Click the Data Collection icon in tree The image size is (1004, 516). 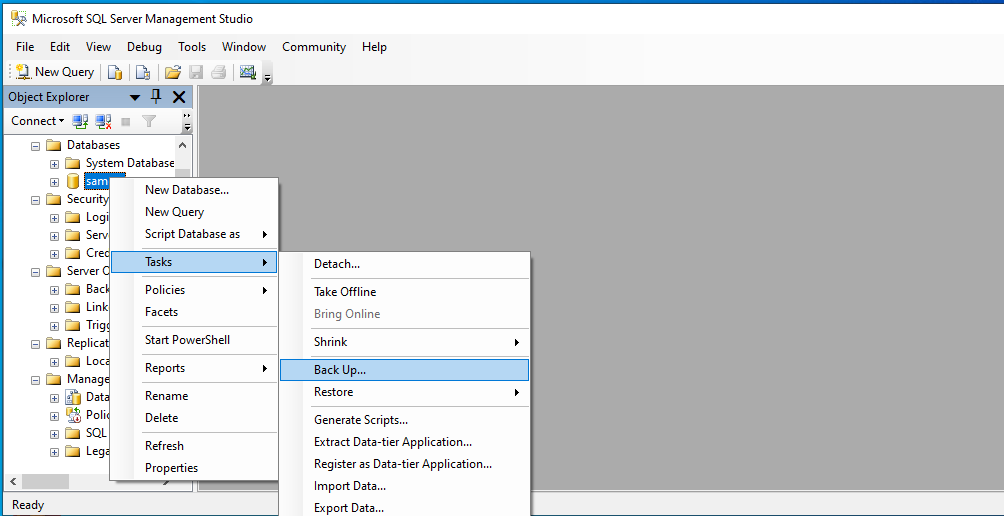tap(73, 397)
